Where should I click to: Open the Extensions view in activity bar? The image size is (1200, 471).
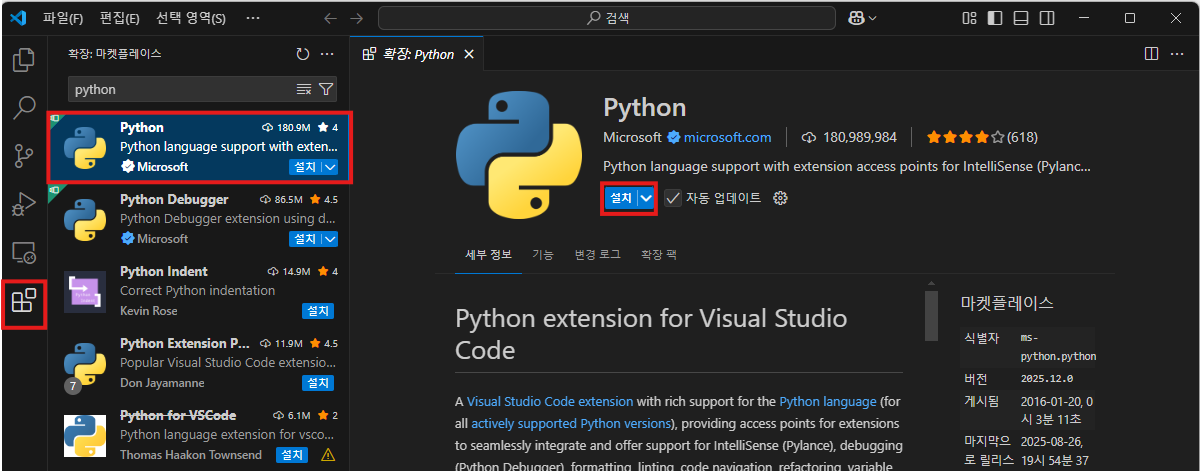(x=23, y=301)
